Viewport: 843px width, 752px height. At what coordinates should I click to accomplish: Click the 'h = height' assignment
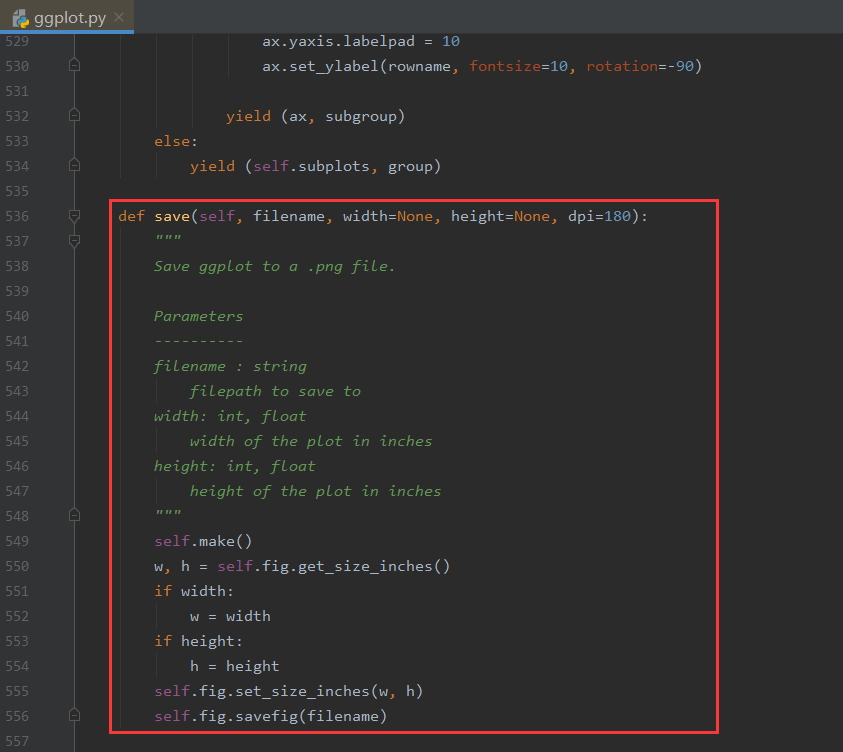tap(234, 666)
